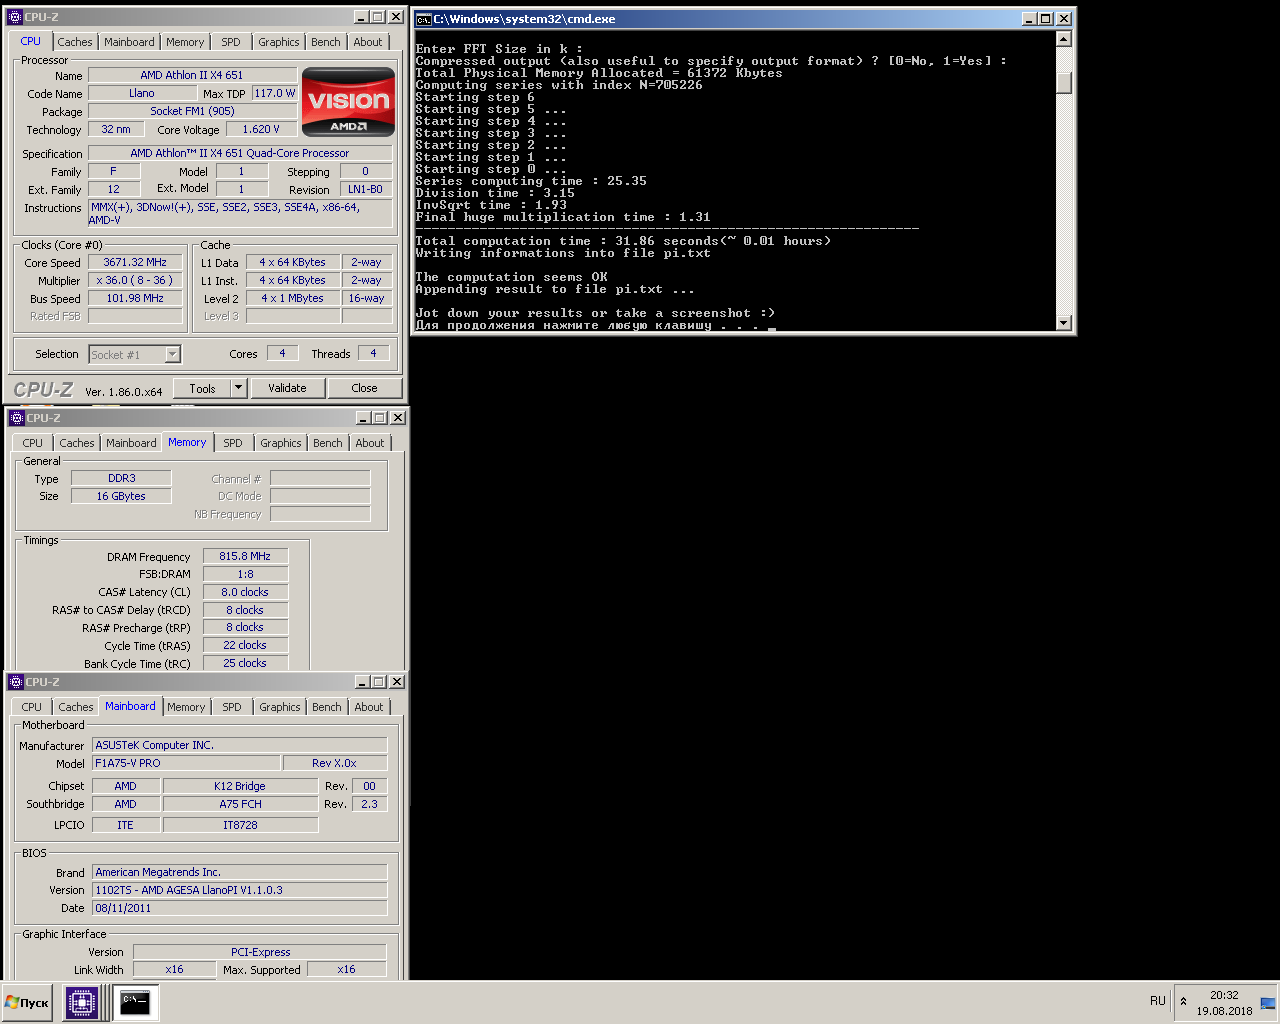Click the Name field AMD Athlon II X4 651
The height and width of the screenshot is (1024, 1280).
(192, 75)
